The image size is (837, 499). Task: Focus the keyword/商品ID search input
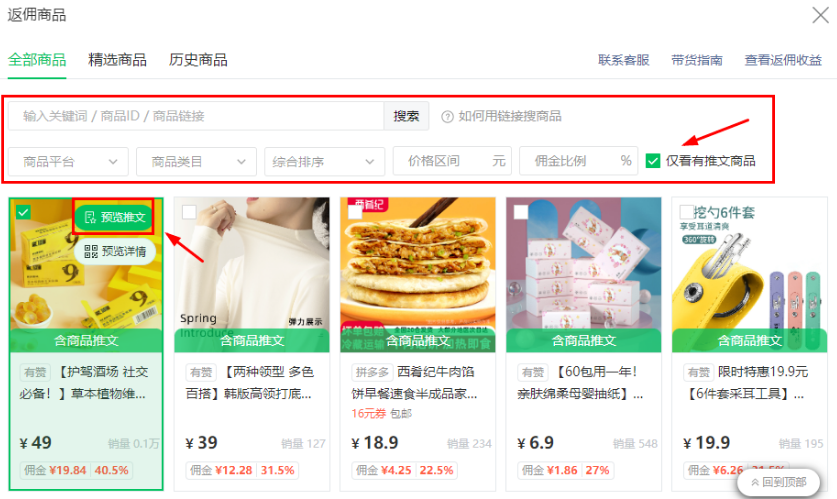click(196, 116)
